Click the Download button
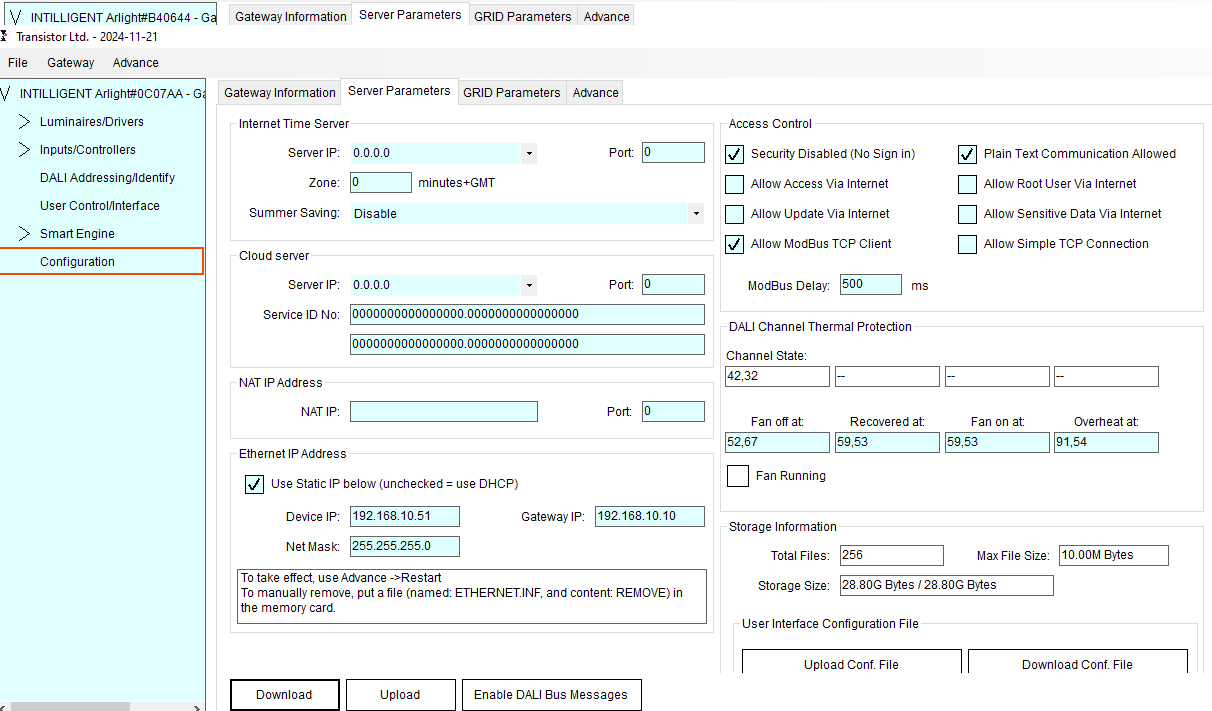The width and height of the screenshot is (1212, 711). (x=284, y=695)
